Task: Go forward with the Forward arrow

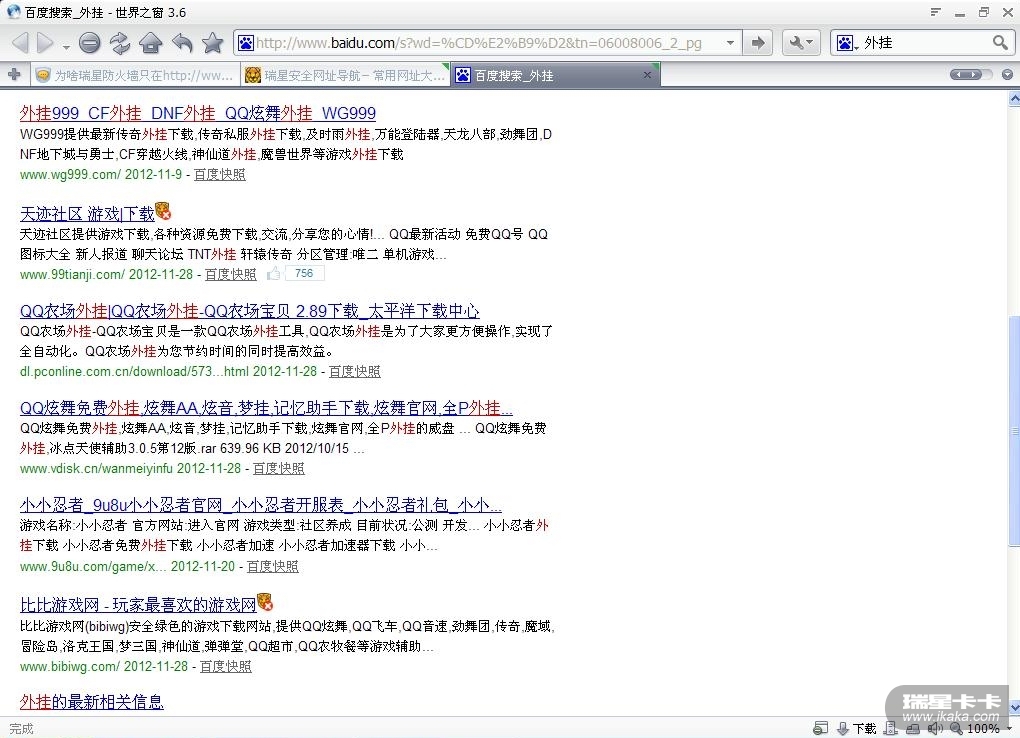Action: tap(45, 43)
